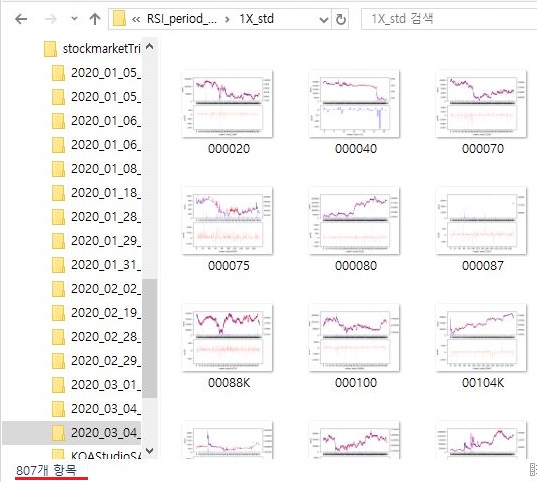
Task: Click the folder icon in address bar
Action: [120, 18]
